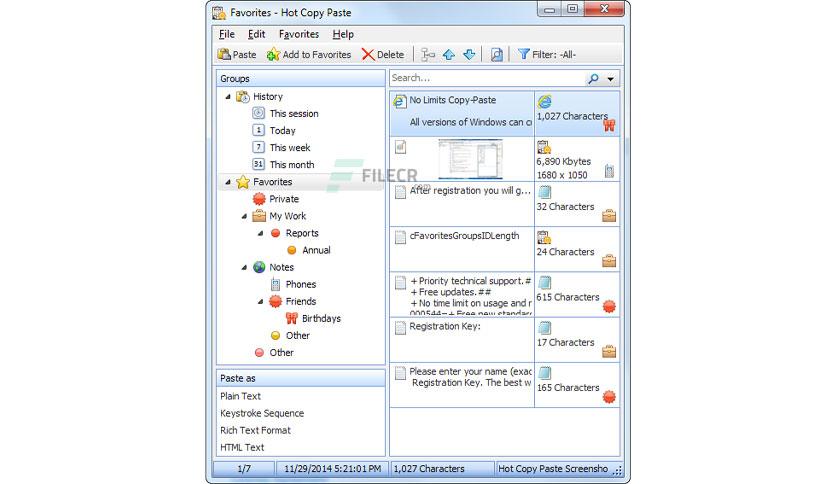The image size is (836, 484).
Task: Select the Today calendar icon
Action: pyautogui.click(x=259, y=130)
